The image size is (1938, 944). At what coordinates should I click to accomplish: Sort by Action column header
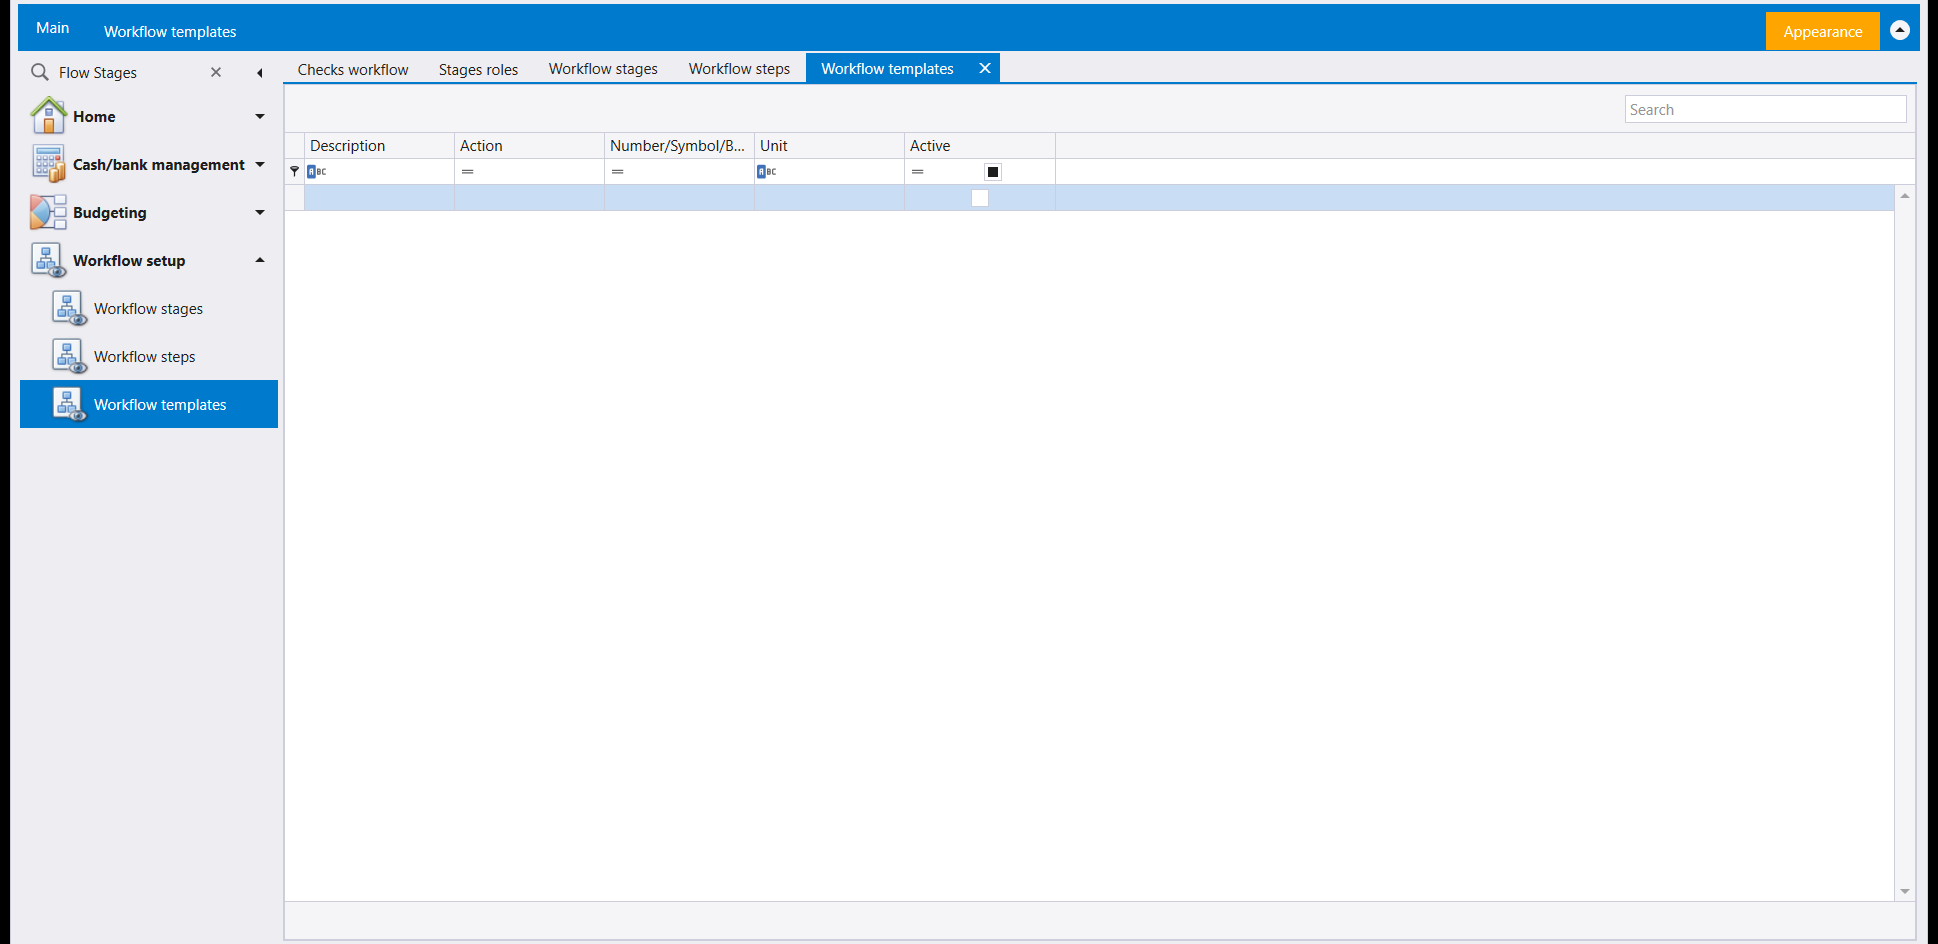[x=529, y=146]
